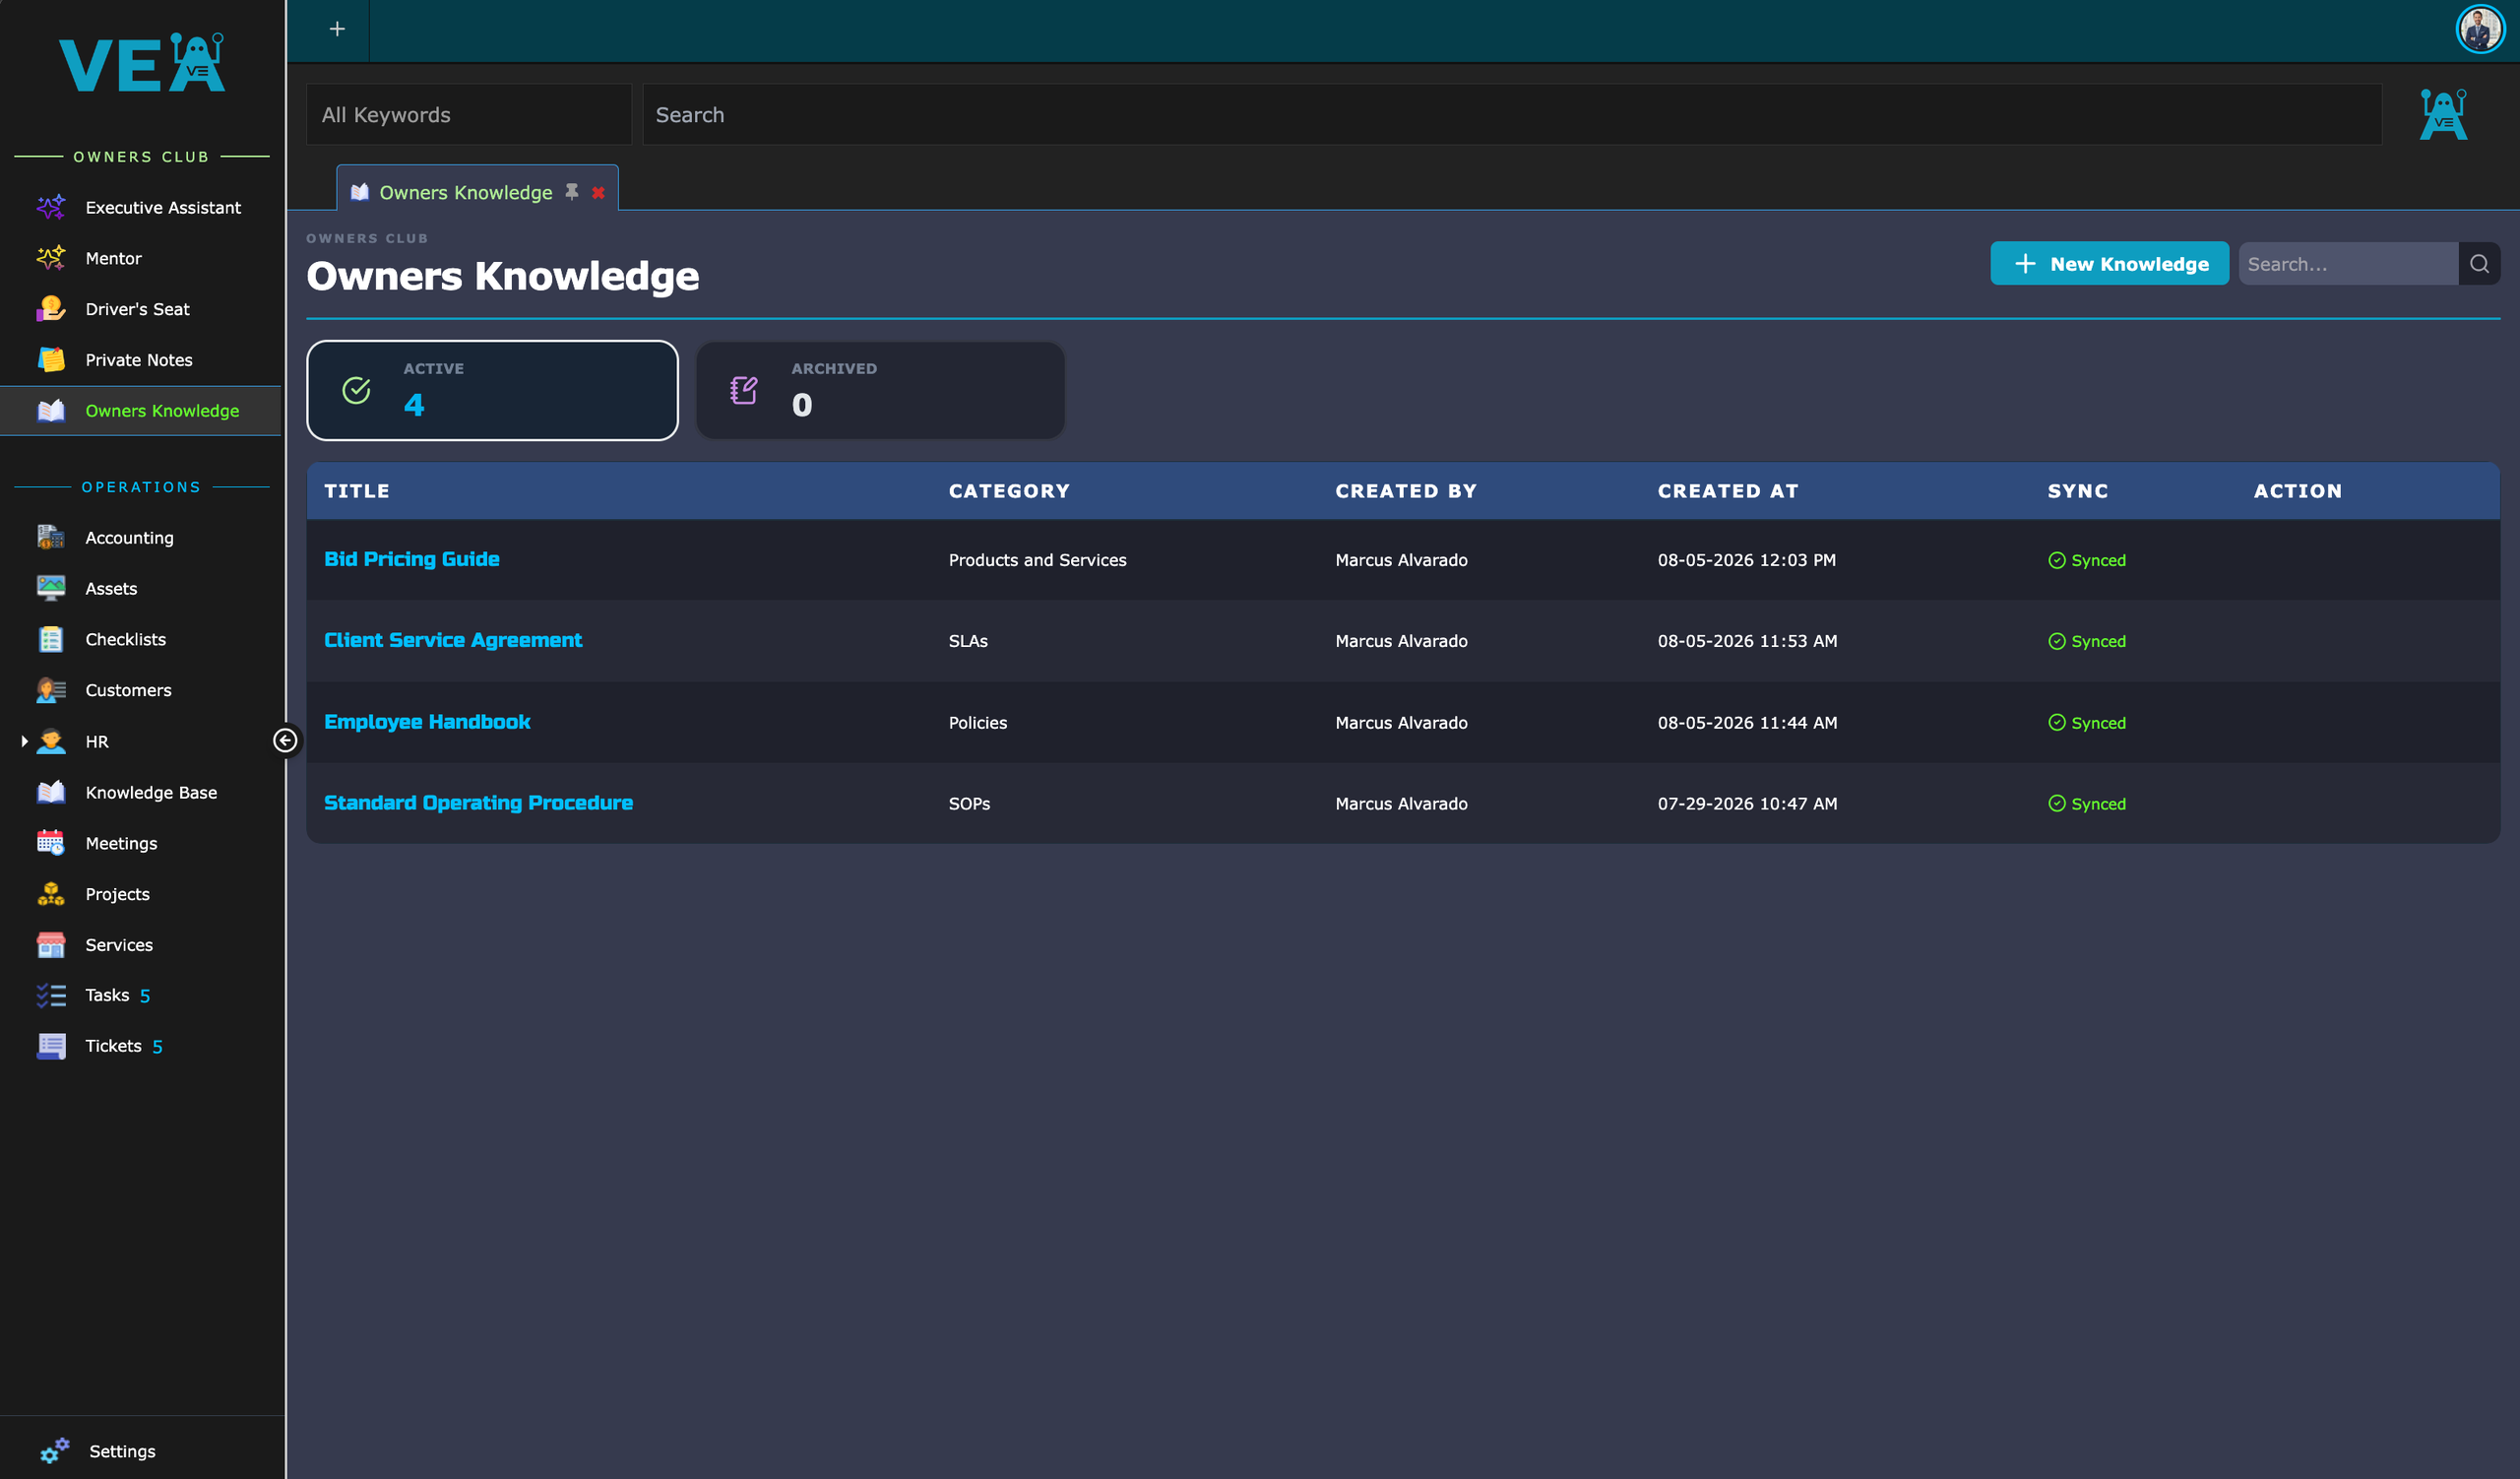Focus the knowledge Search... input
2520x1479 pixels.
click(2348, 264)
